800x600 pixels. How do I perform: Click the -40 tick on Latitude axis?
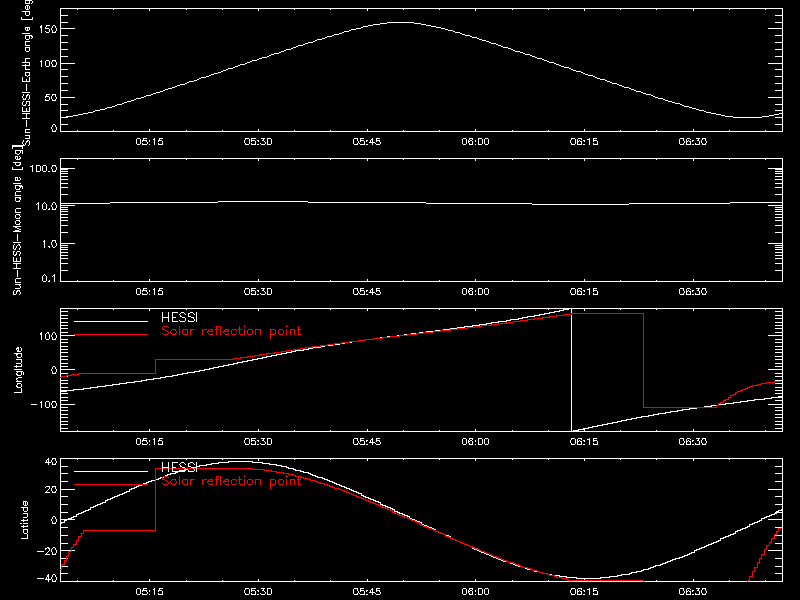[47, 578]
